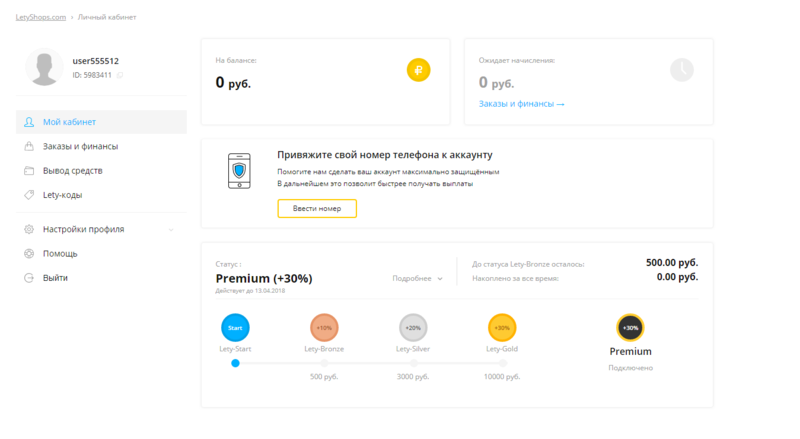Open Мой кабинет menu item
The height and width of the screenshot is (439, 800).
[x=69, y=122]
